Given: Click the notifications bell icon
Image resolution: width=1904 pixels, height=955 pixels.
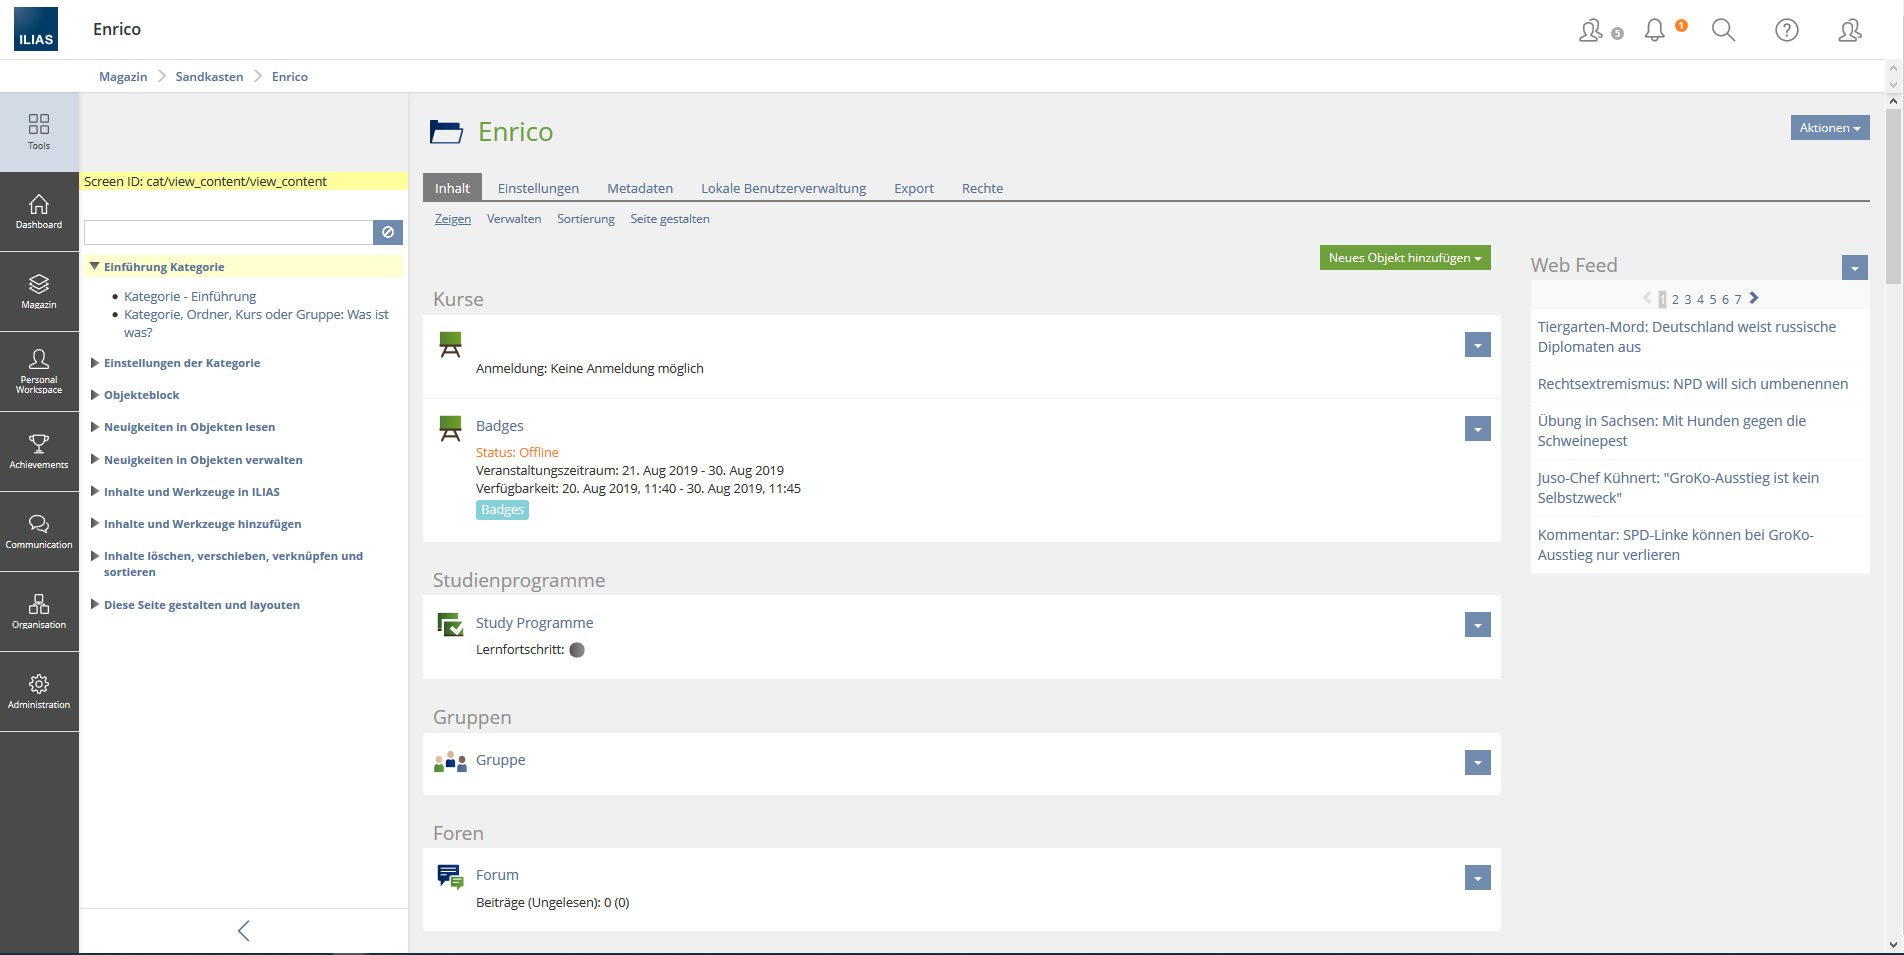Looking at the screenshot, I should 1655,30.
